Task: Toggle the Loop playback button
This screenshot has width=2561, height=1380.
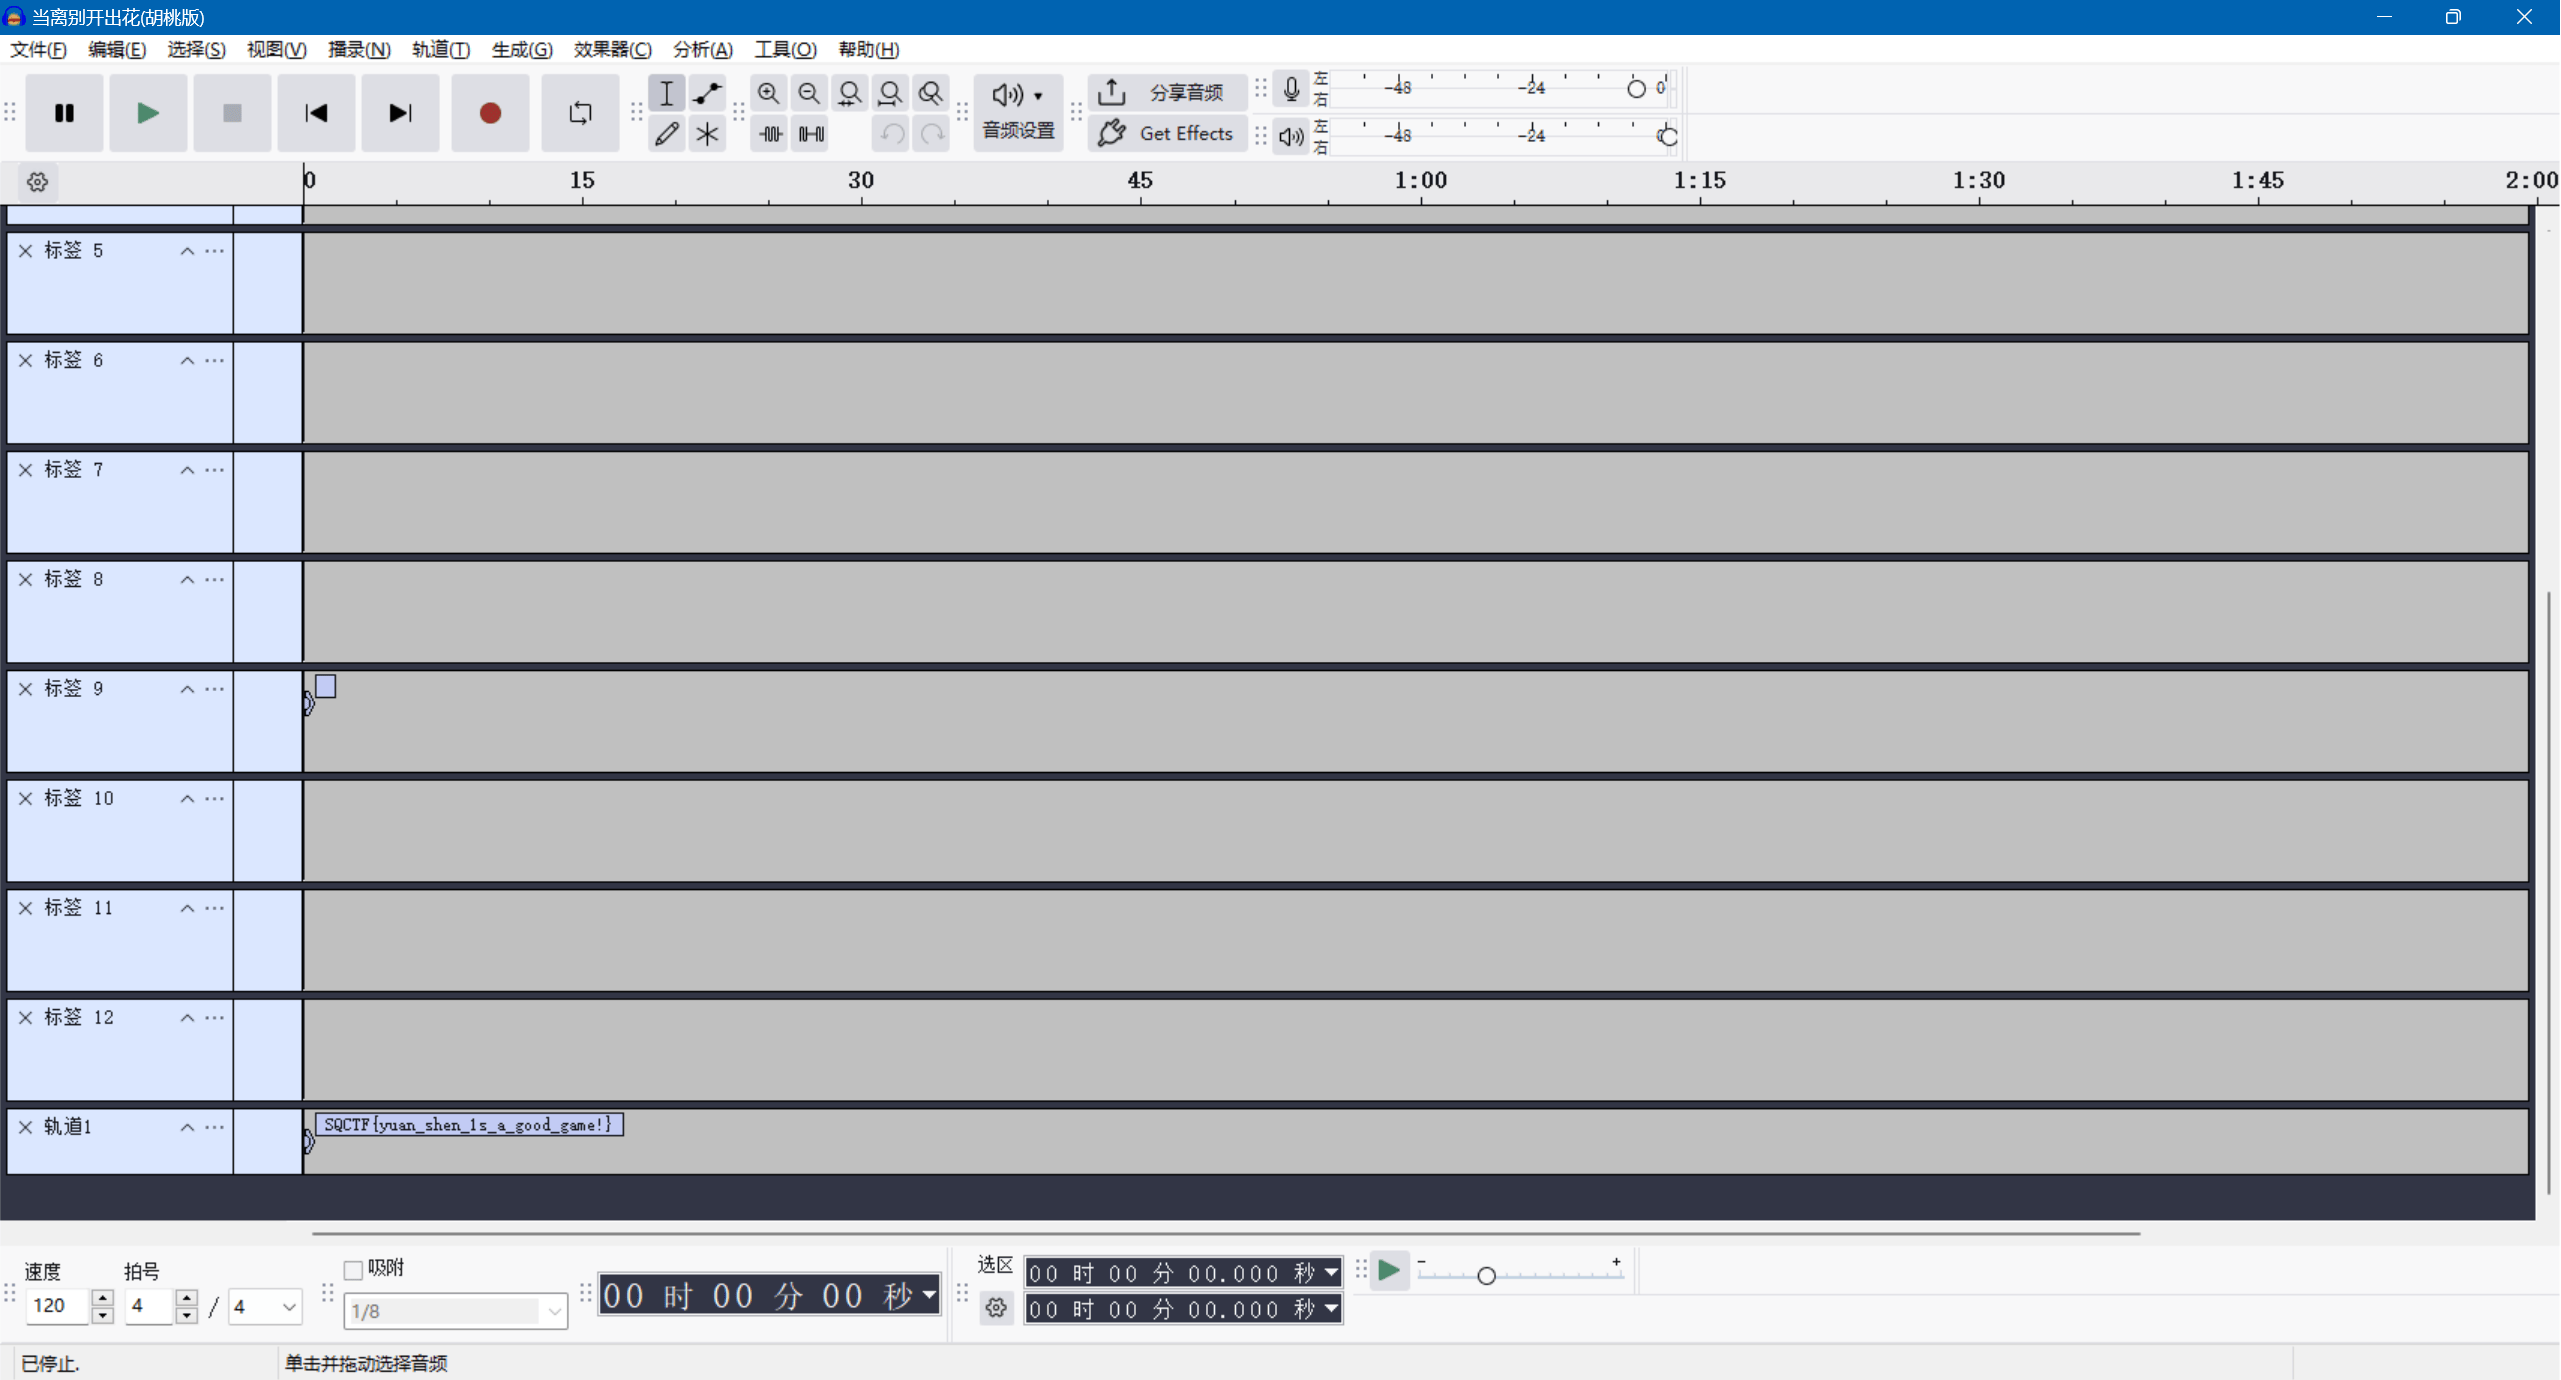Action: (x=580, y=113)
